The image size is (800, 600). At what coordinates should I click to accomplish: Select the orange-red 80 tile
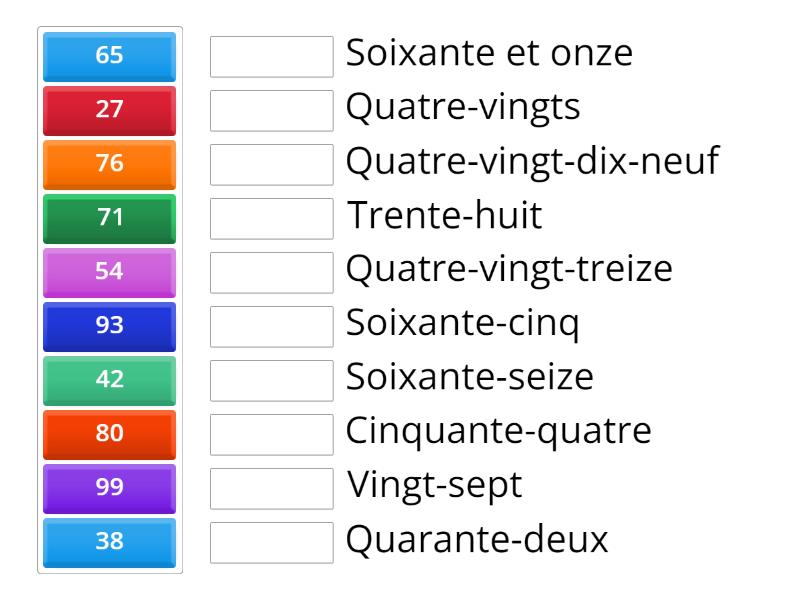pyautogui.click(x=108, y=435)
